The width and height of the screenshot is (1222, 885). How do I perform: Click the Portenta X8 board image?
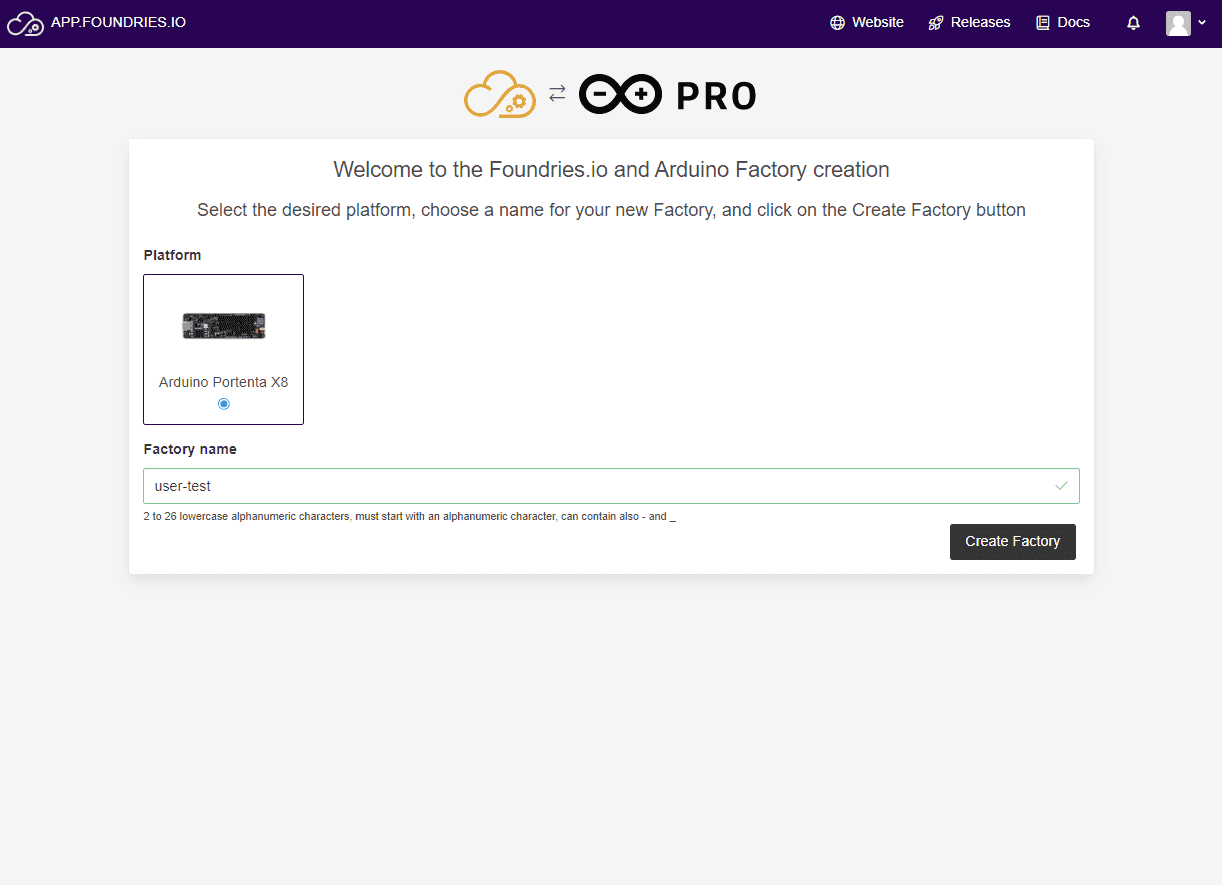224,325
